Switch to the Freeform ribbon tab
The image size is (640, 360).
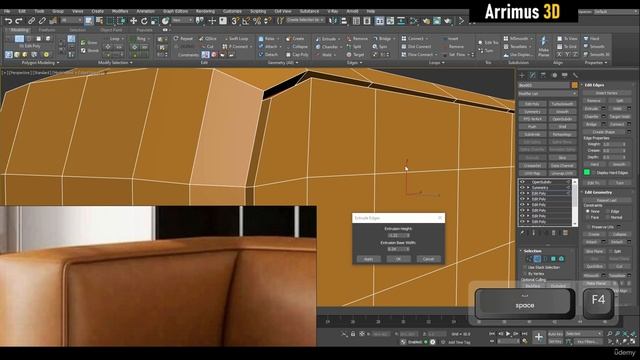point(47,30)
